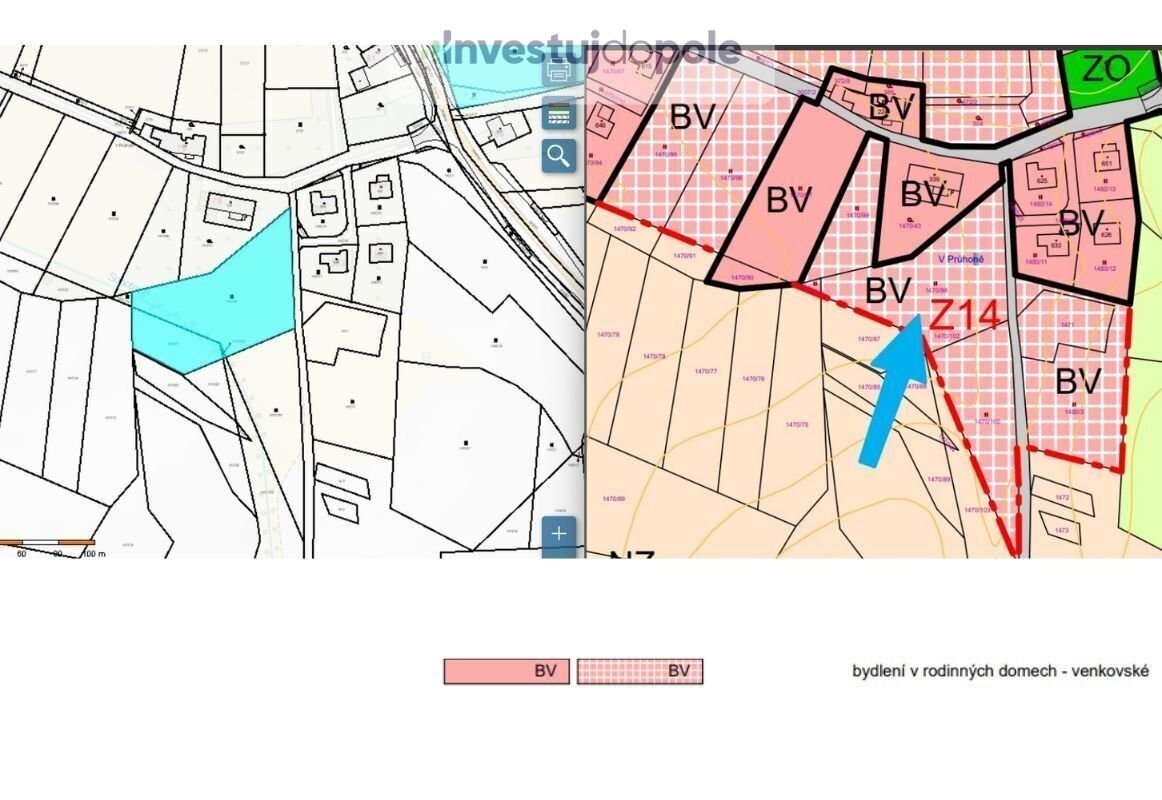Screen dimensions: 1162x800
Task: Open the magnifier search tool
Action: tap(559, 155)
